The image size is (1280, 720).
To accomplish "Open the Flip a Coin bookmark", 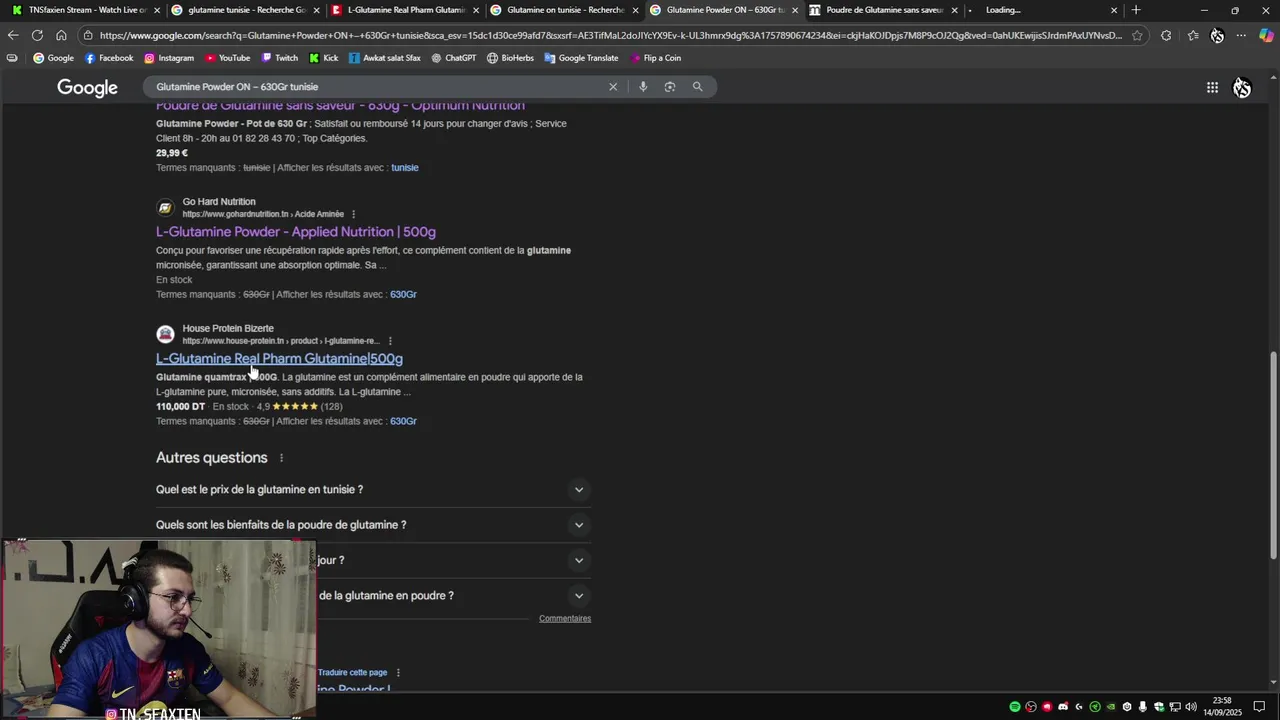I will pos(657,58).
